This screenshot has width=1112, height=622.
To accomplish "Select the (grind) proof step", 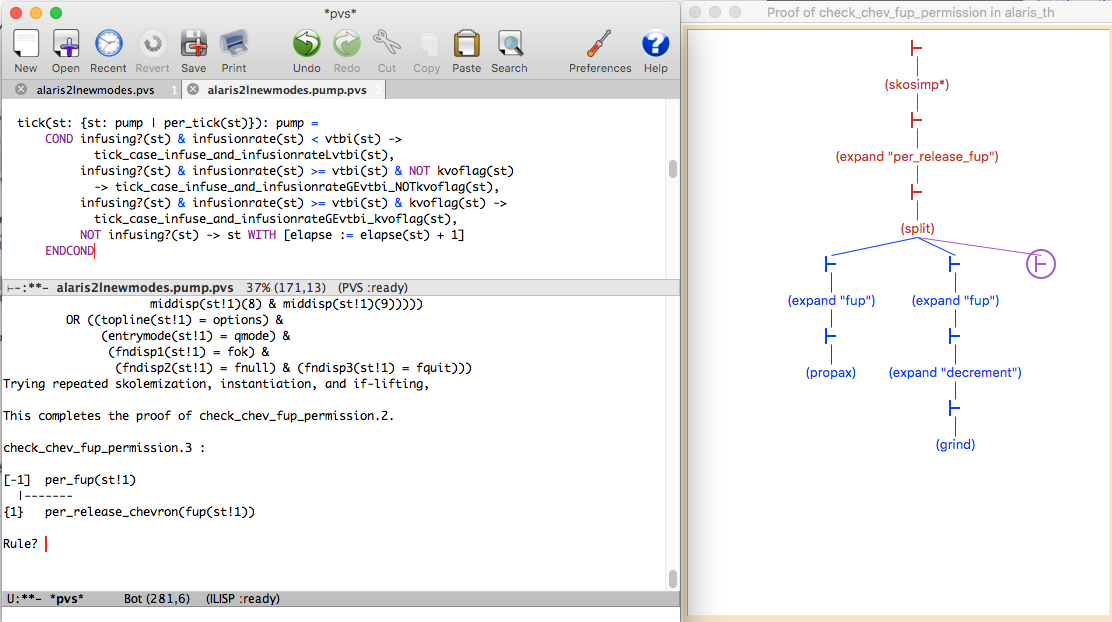I will (955, 444).
